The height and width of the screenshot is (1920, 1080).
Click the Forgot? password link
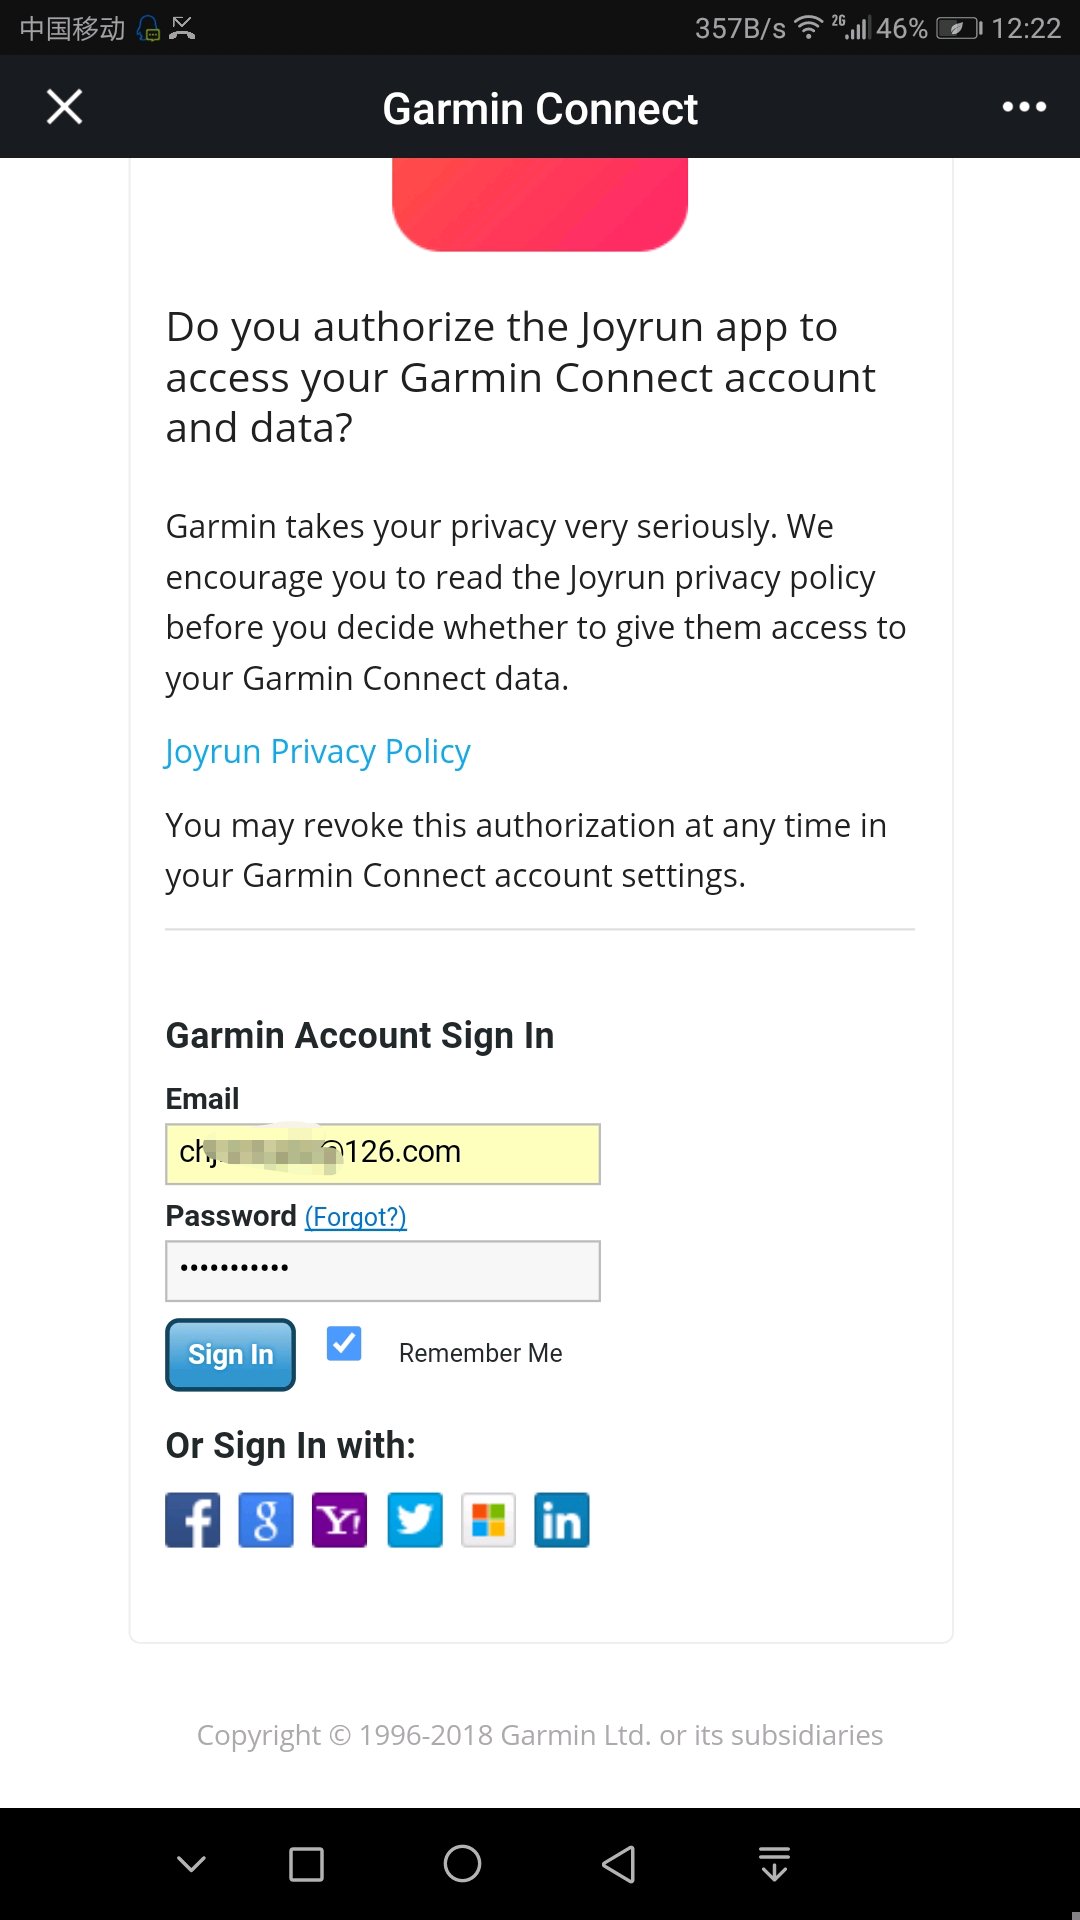pyautogui.click(x=355, y=1217)
